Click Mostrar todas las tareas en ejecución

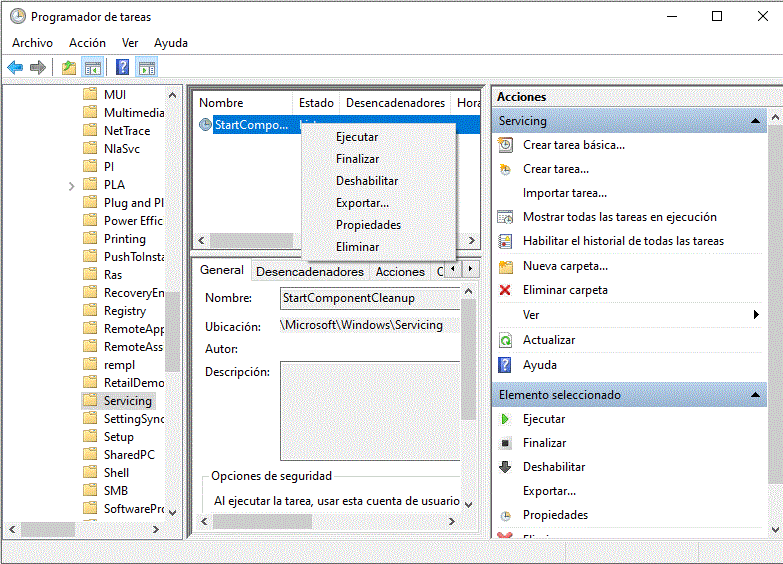tap(619, 217)
